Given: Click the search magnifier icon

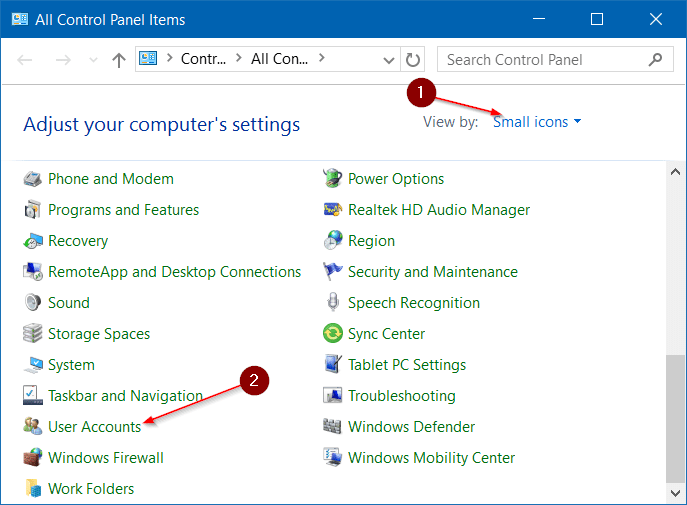Looking at the screenshot, I should click(x=655, y=59).
